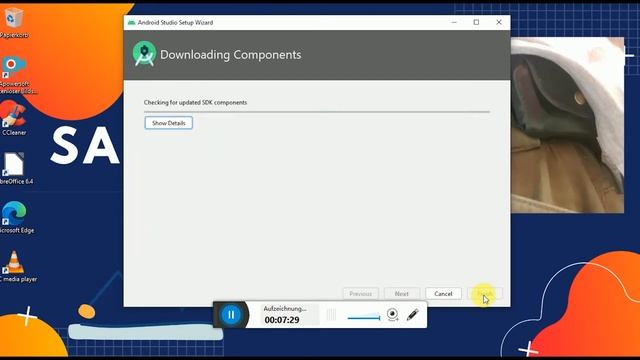Open the Apowersoft recorder desktop shortcut
The height and width of the screenshot is (360, 640).
16,75
